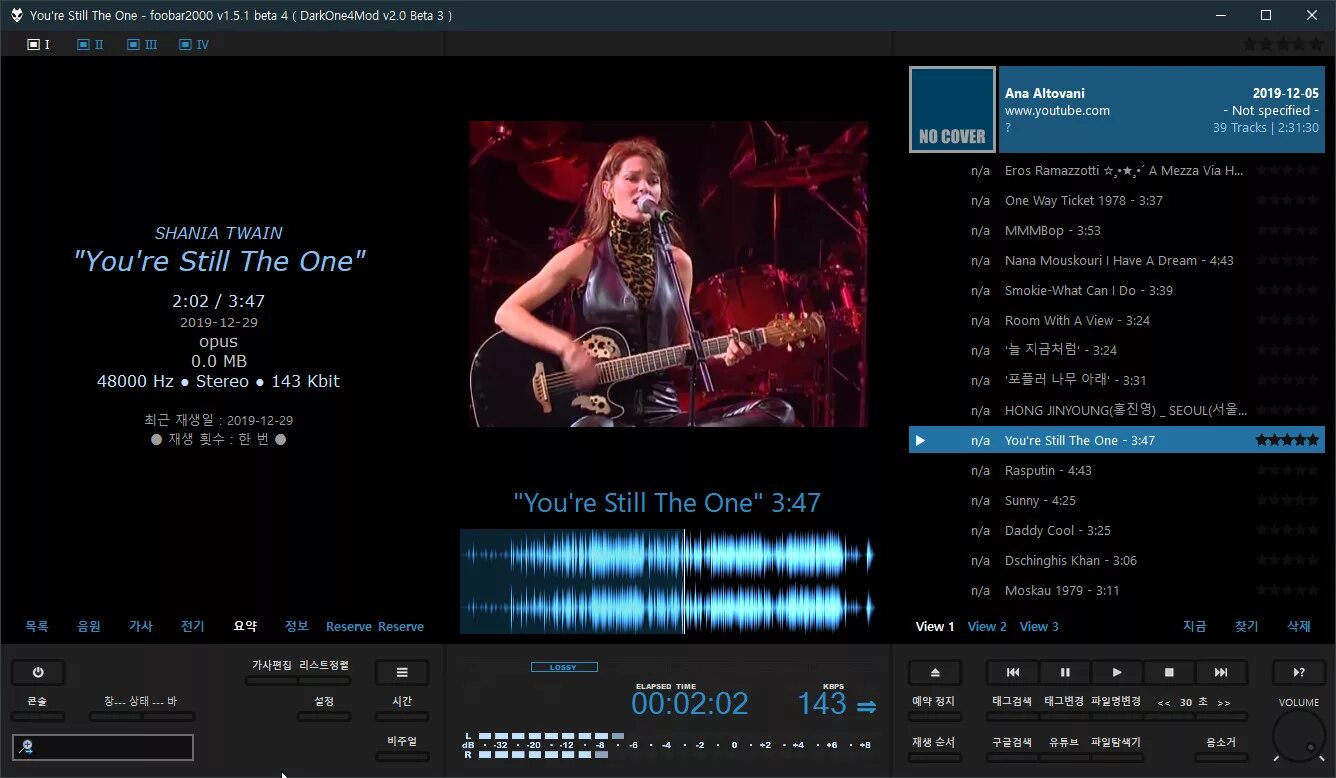Click the waveform seekbar to seek

(667, 581)
